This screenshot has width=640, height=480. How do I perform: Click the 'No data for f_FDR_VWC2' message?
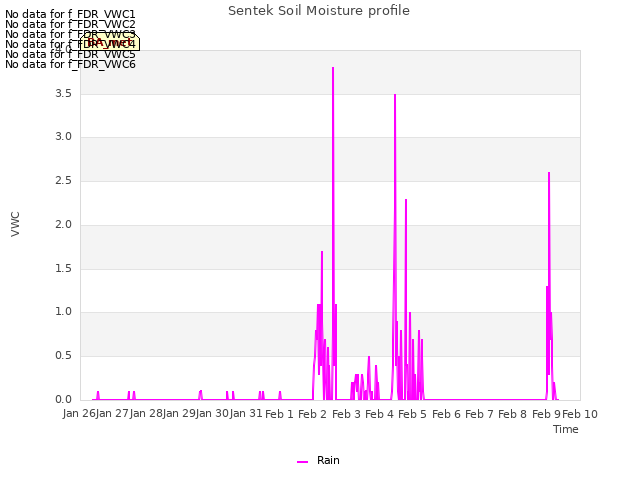(x=70, y=24)
